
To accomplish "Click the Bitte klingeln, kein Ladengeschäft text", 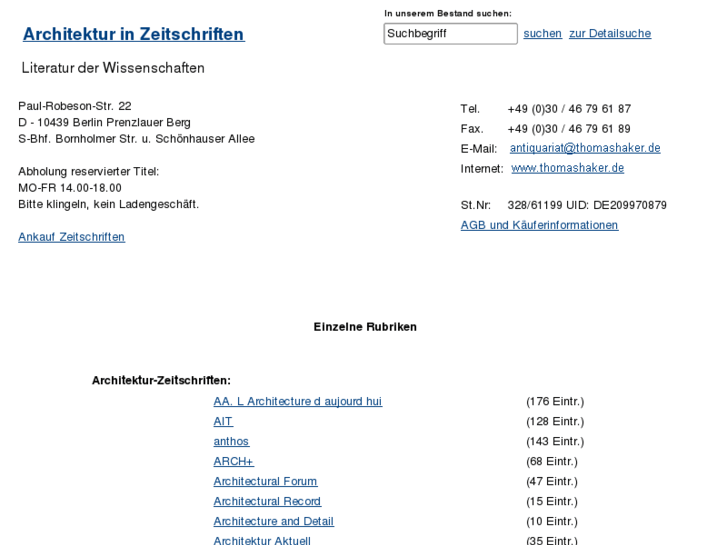I will coord(108,204).
